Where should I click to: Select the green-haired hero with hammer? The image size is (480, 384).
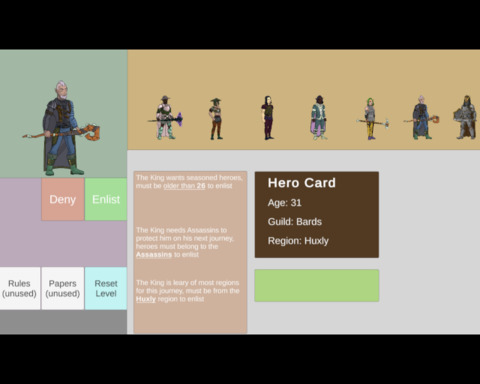[x=372, y=119]
